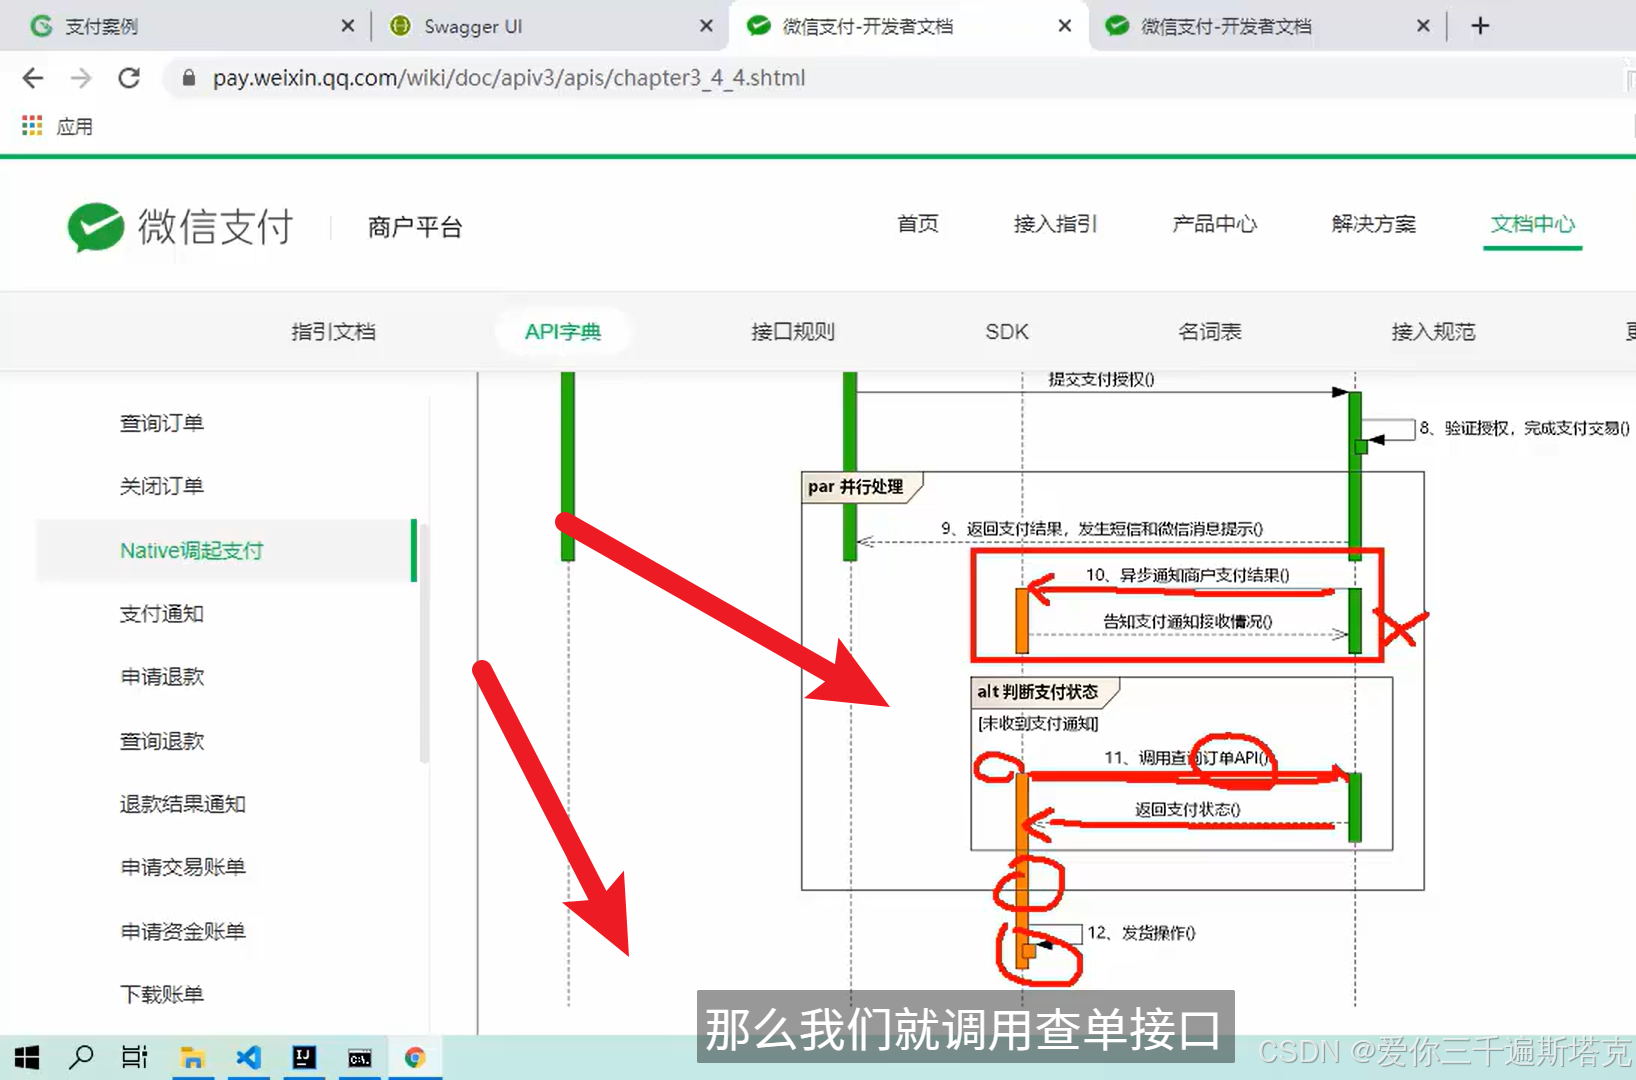The width and height of the screenshot is (1636, 1080).
Task: Select the 接入规范 sub-tab
Action: click(1434, 332)
